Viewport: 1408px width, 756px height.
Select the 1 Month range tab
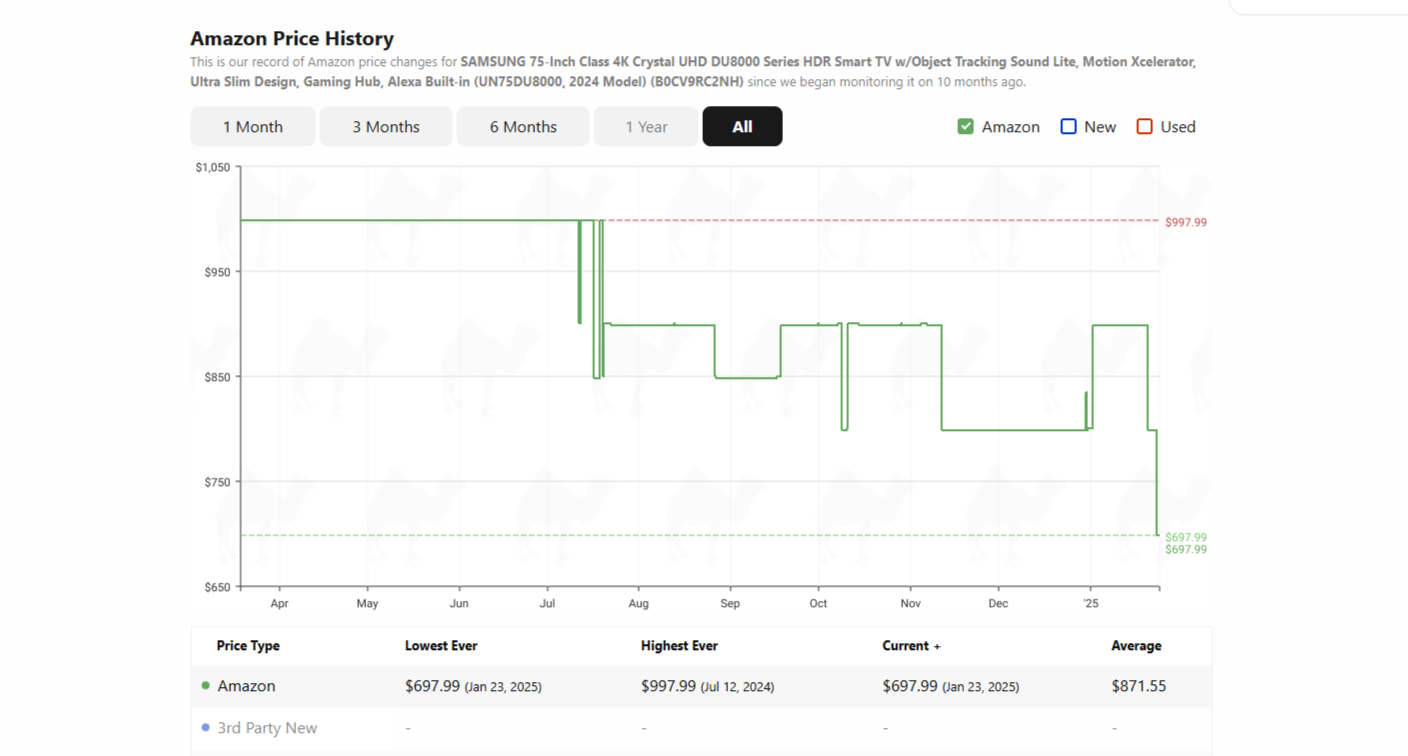253,126
